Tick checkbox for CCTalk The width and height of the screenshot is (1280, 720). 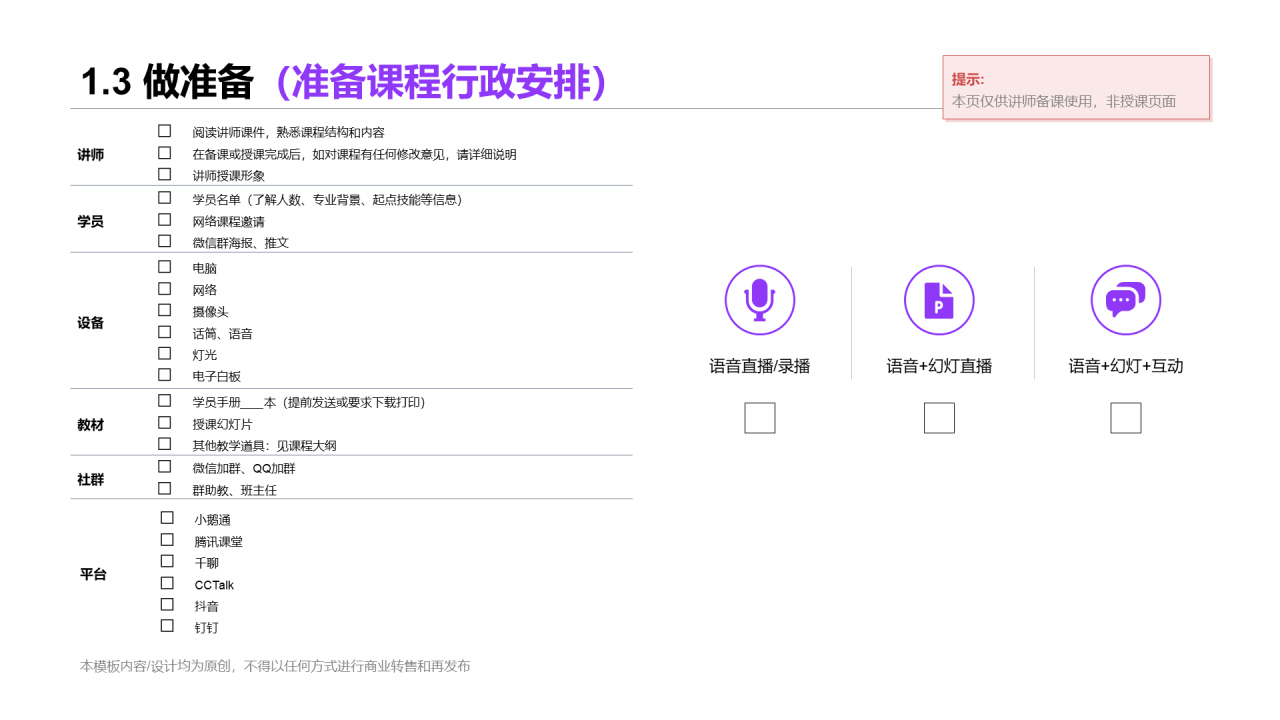(x=167, y=583)
